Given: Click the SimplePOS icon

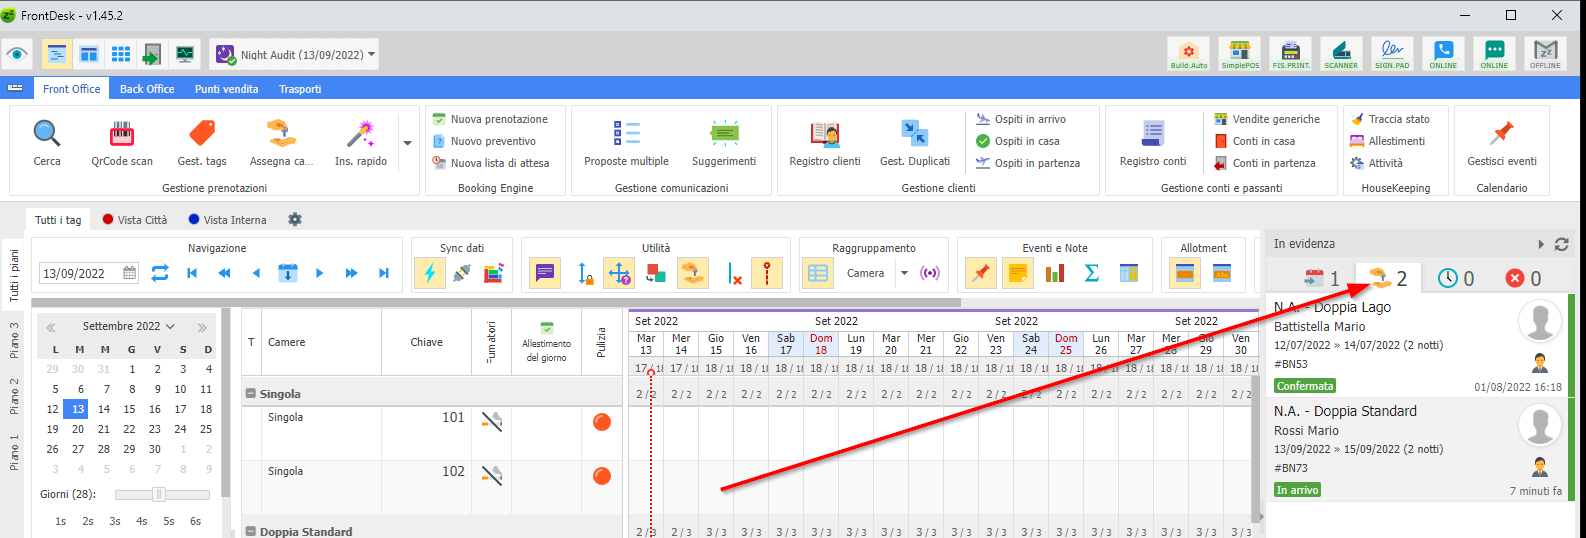Looking at the screenshot, I should click(x=1240, y=54).
